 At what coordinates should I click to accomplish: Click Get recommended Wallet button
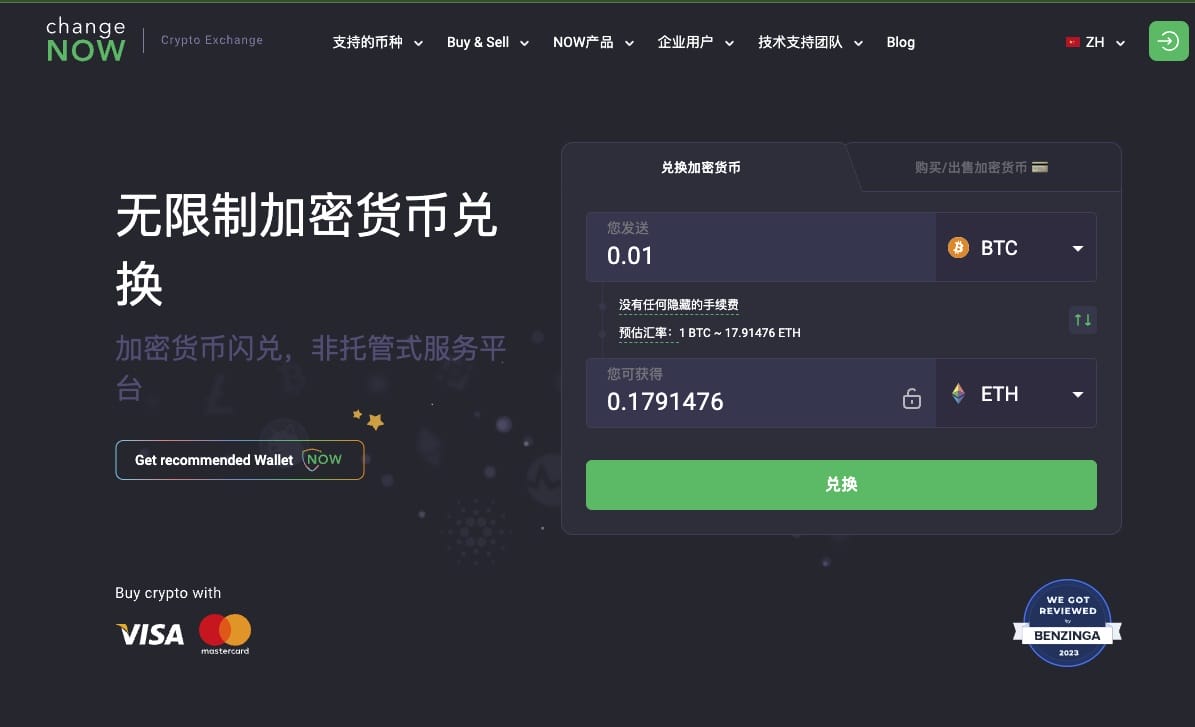(239, 460)
